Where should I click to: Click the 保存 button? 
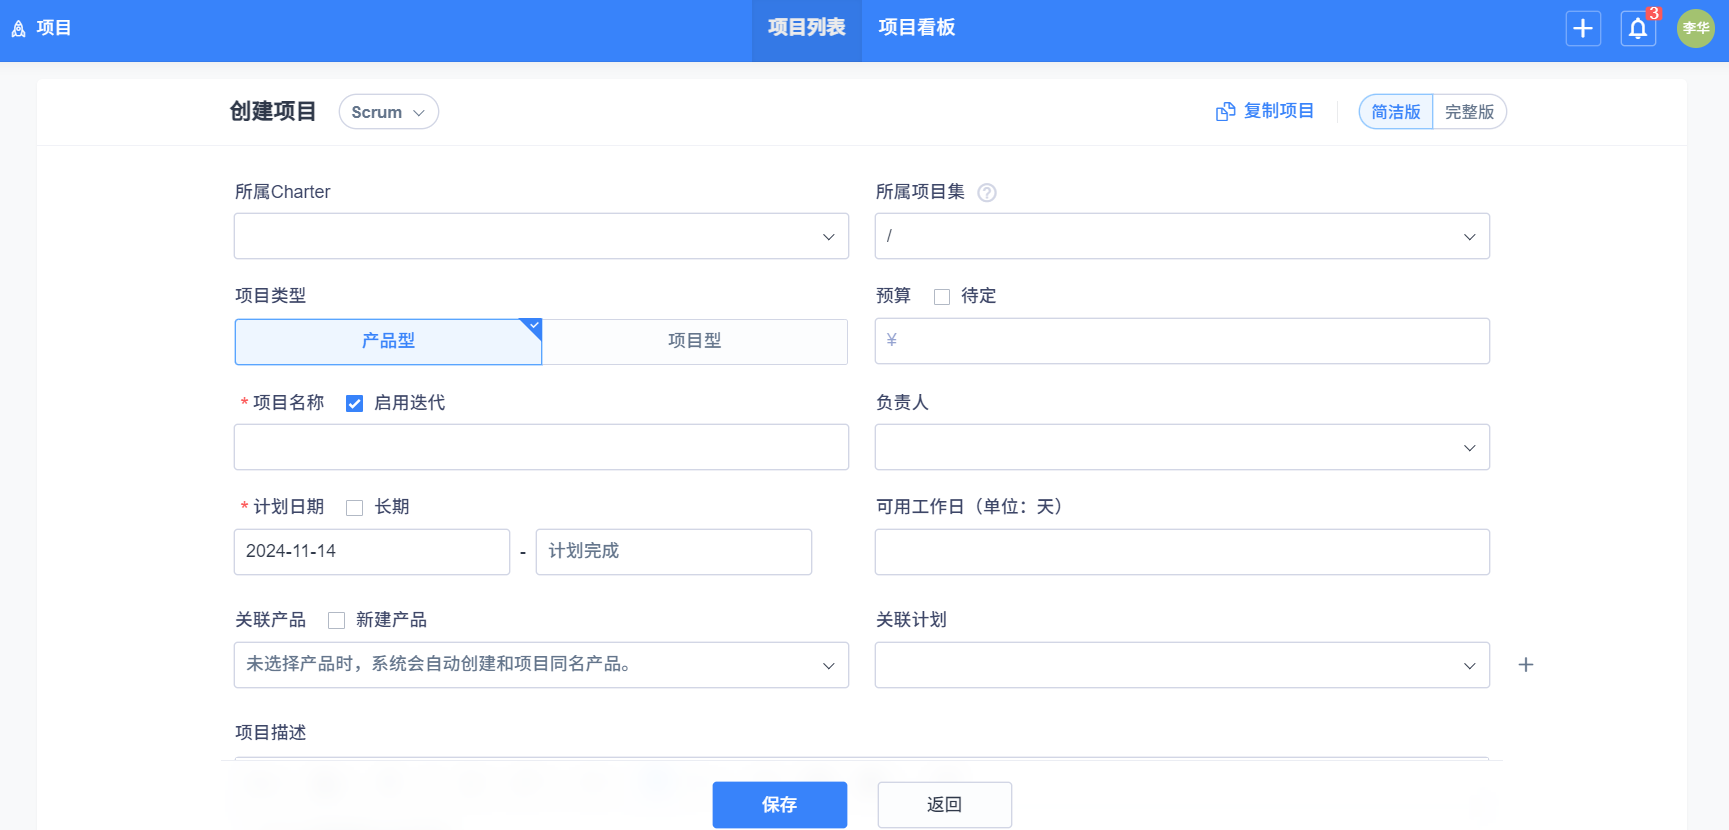780,805
